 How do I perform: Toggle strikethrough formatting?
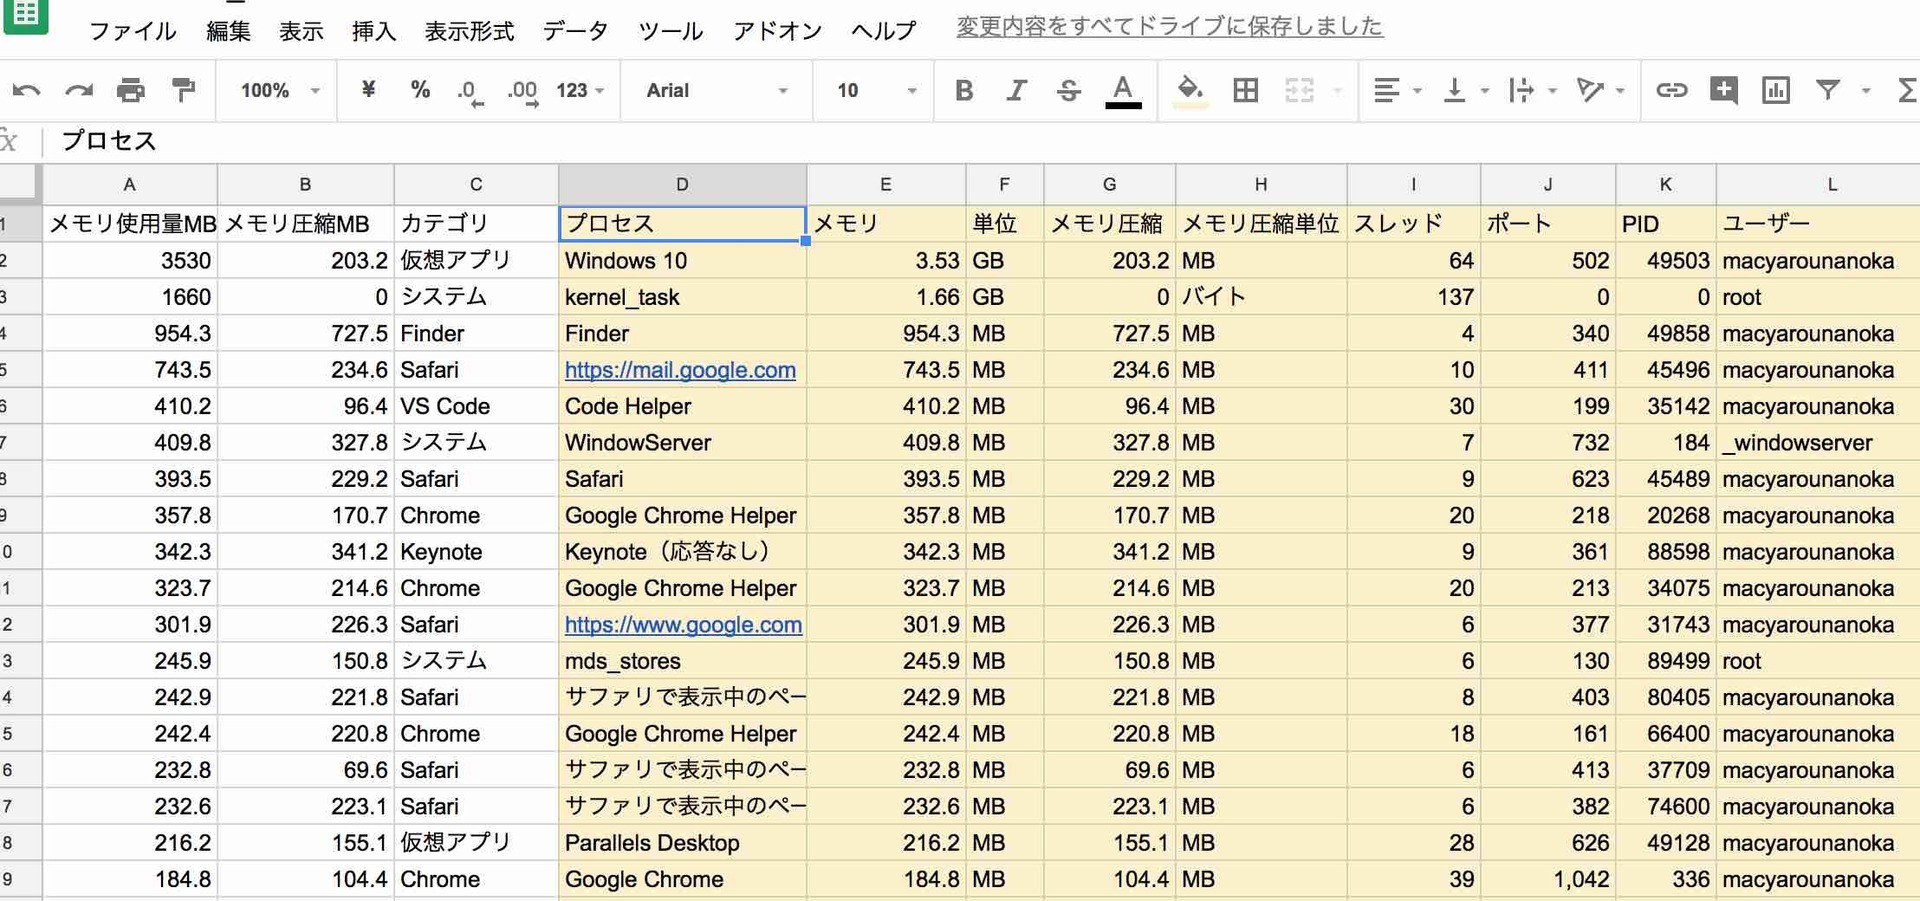pos(1068,91)
